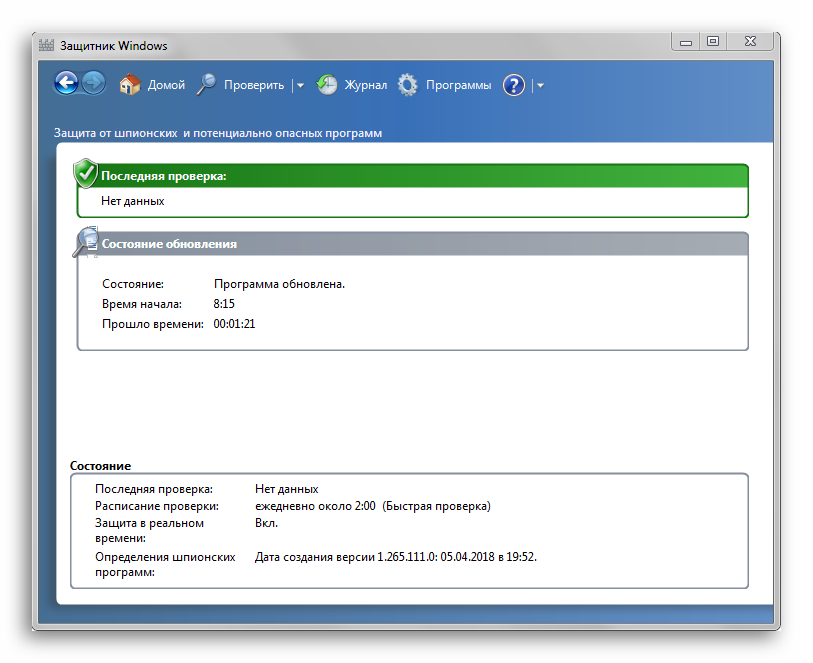
Task: Click the house icon for Домой
Action: point(129,85)
